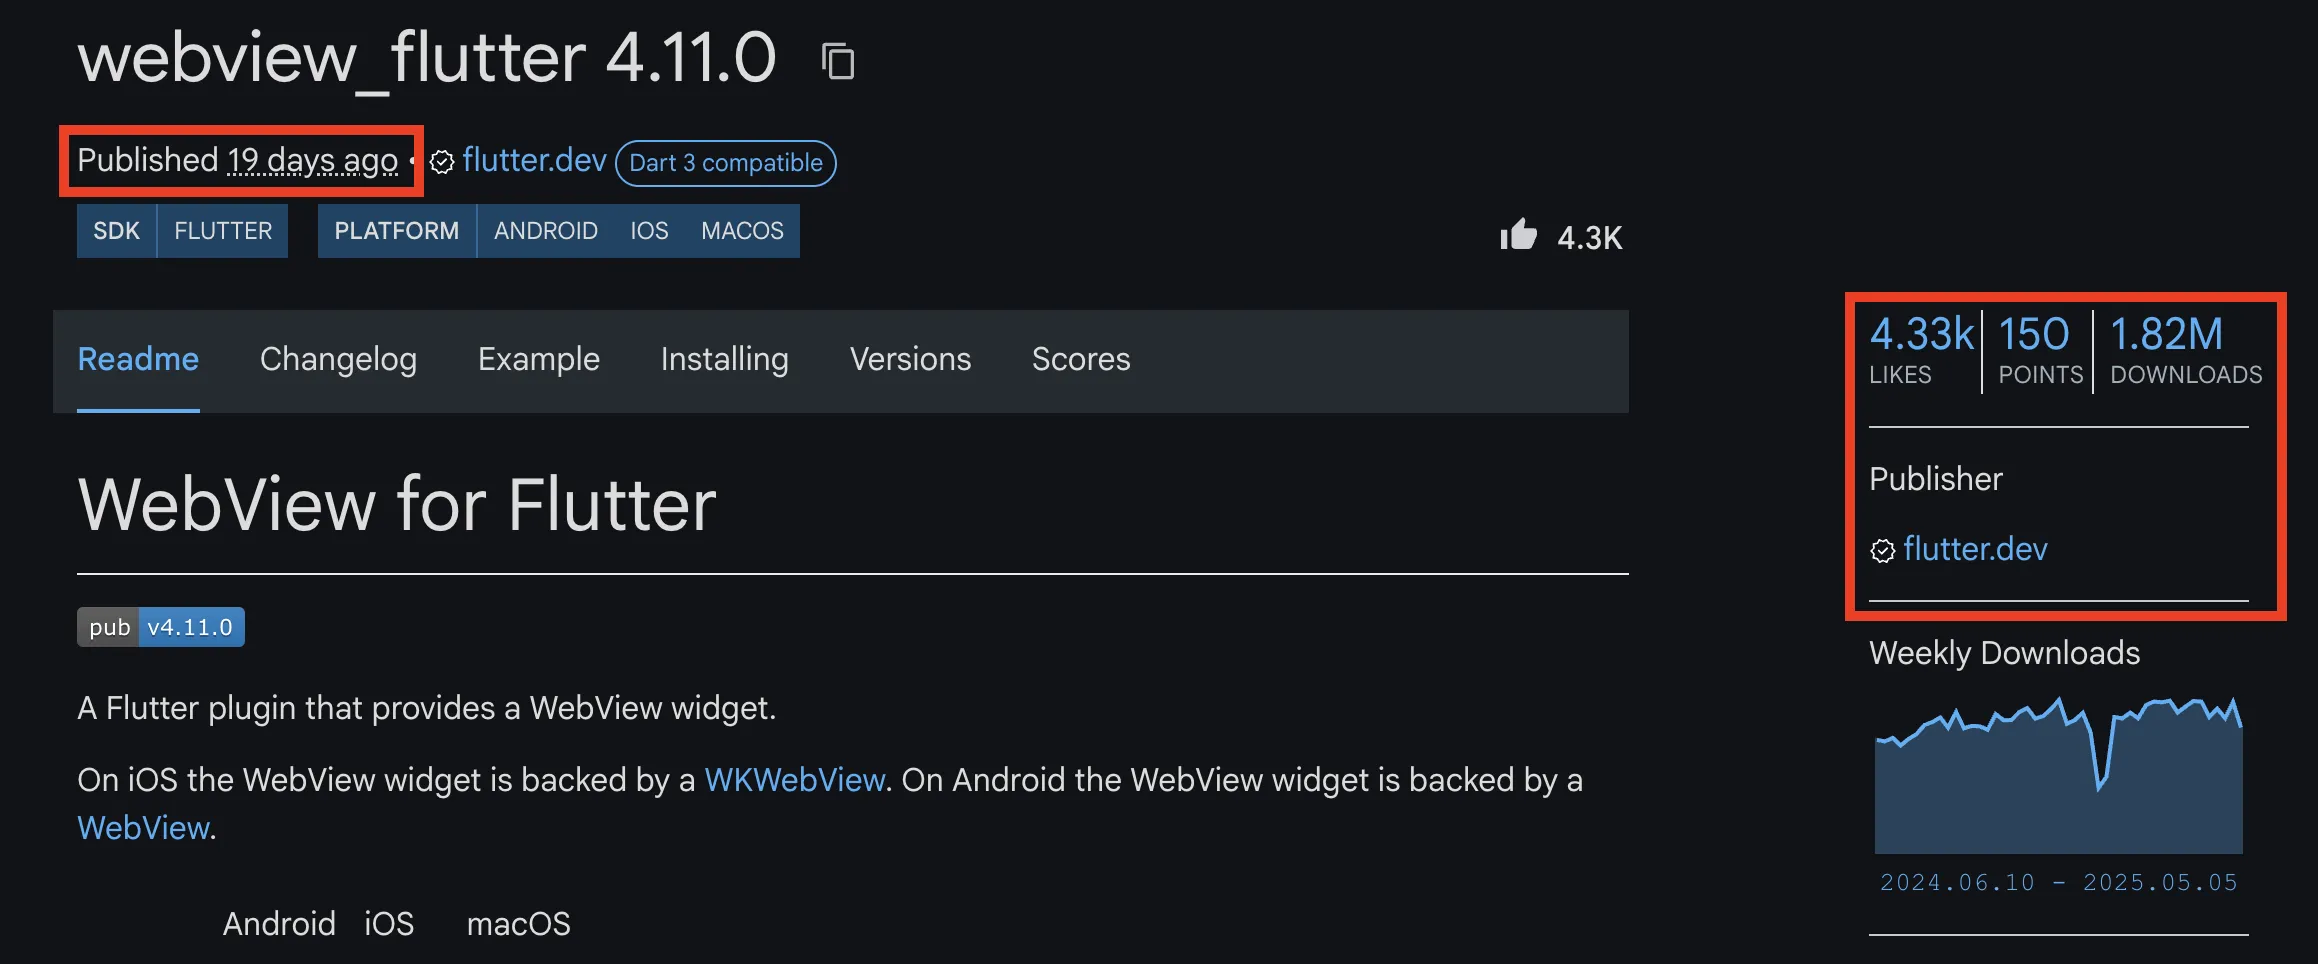Click the thumbs-up like icon
The height and width of the screenshot is (964, 2318).
[1518, 235]
